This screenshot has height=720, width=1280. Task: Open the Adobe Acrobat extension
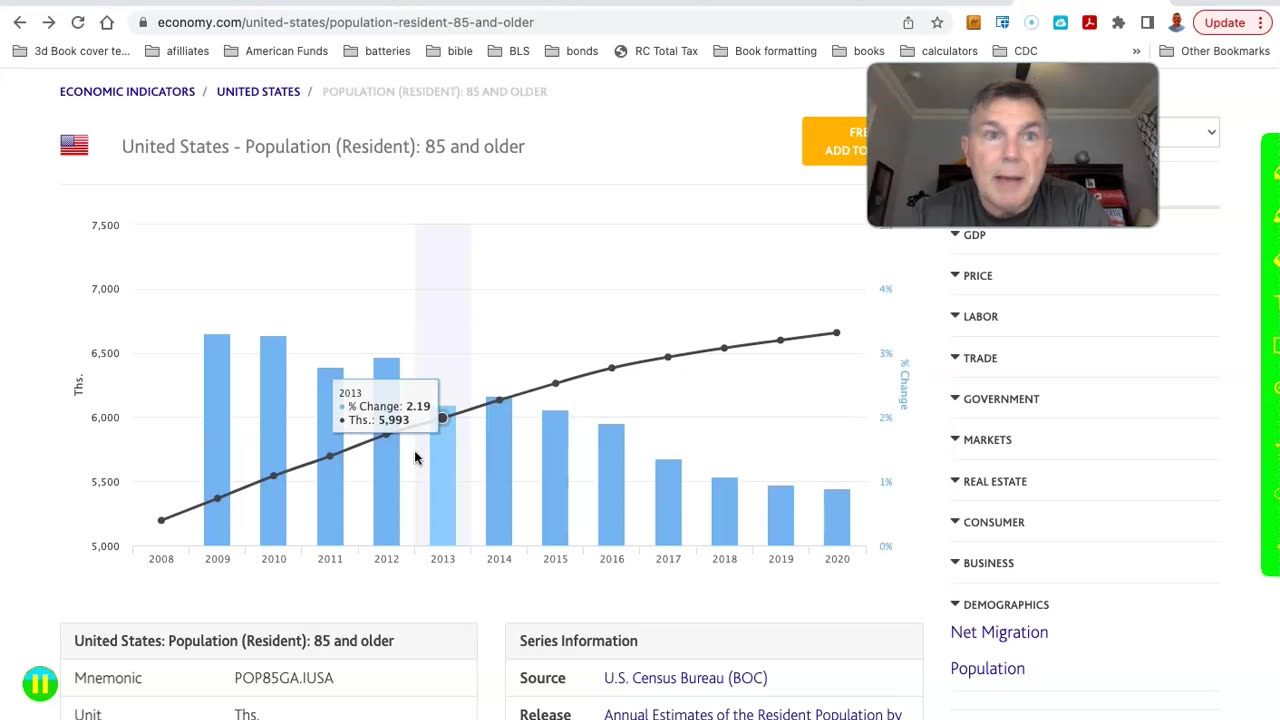[x=1089, y=22]
